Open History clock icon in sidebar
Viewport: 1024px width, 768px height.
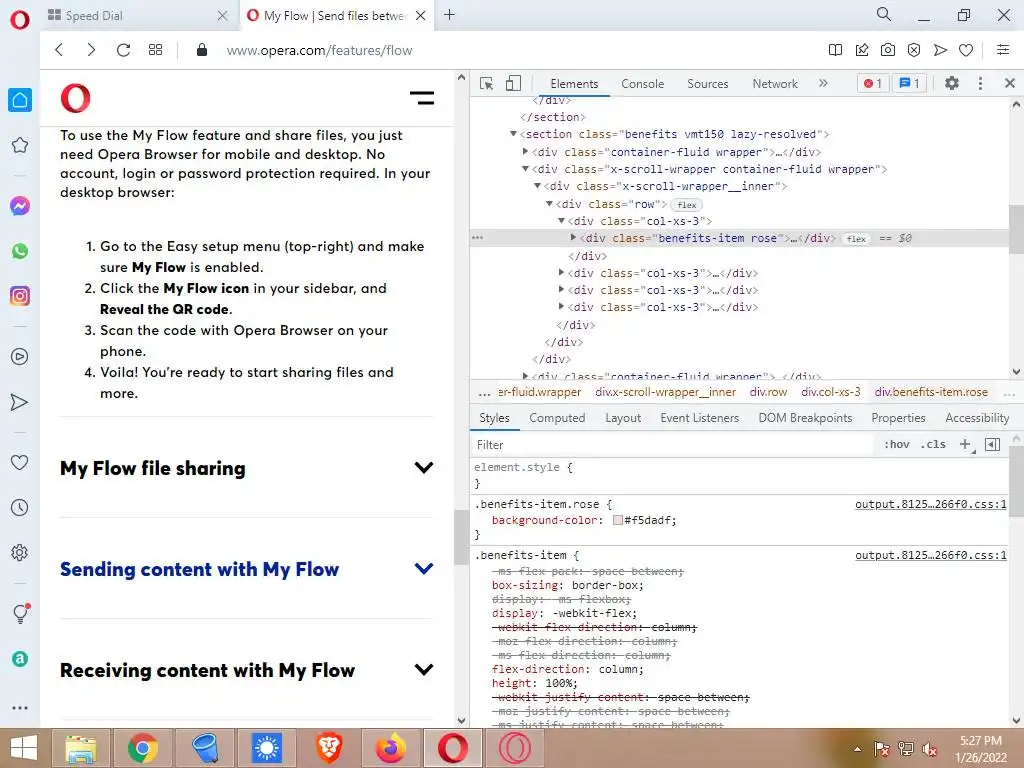point(20,507)
